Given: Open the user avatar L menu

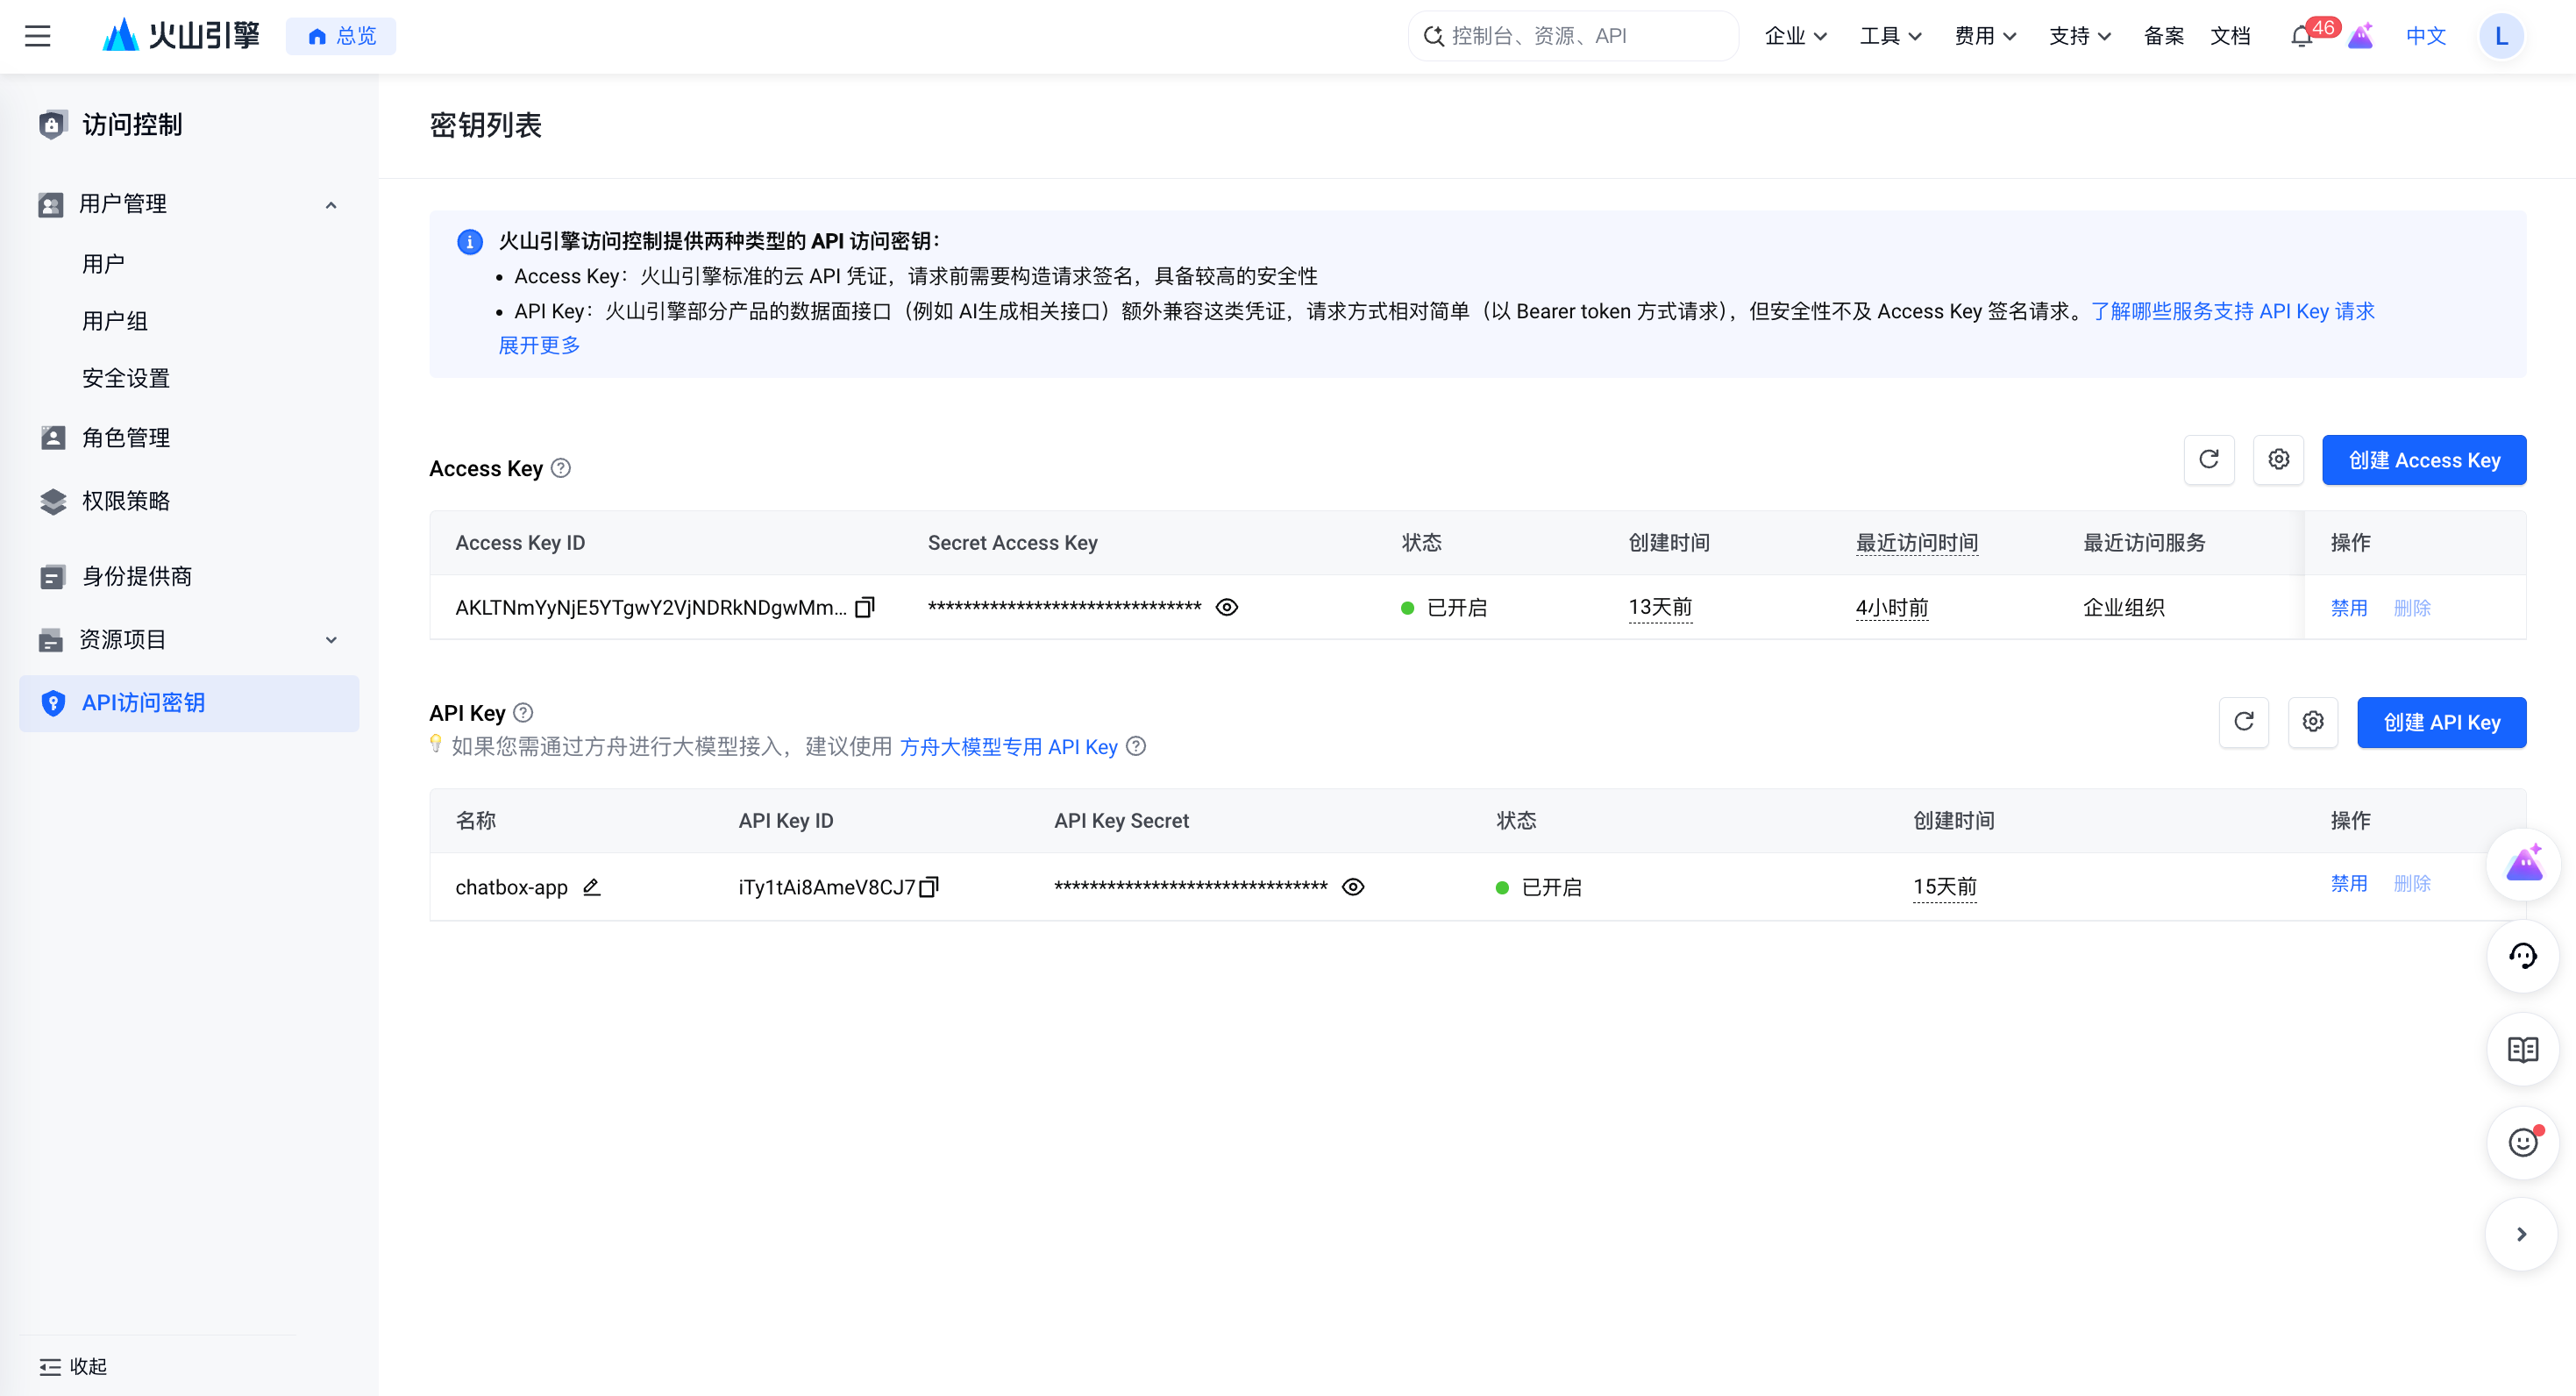Looking at the screenshot, I should click(2501, 36).
